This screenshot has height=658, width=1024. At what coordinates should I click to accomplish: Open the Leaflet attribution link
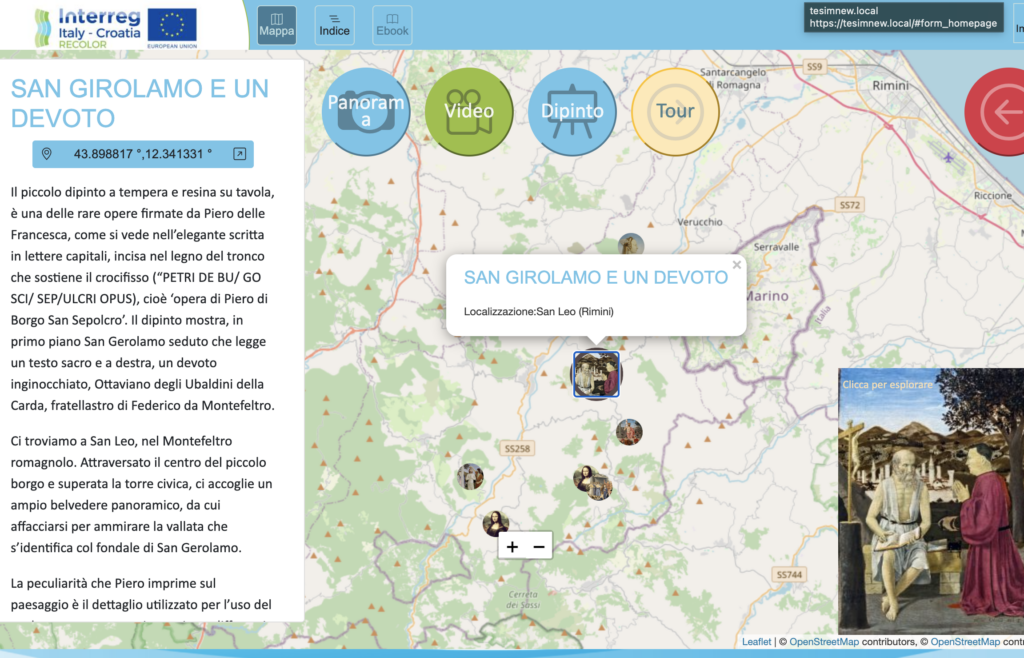pos(756,642)
